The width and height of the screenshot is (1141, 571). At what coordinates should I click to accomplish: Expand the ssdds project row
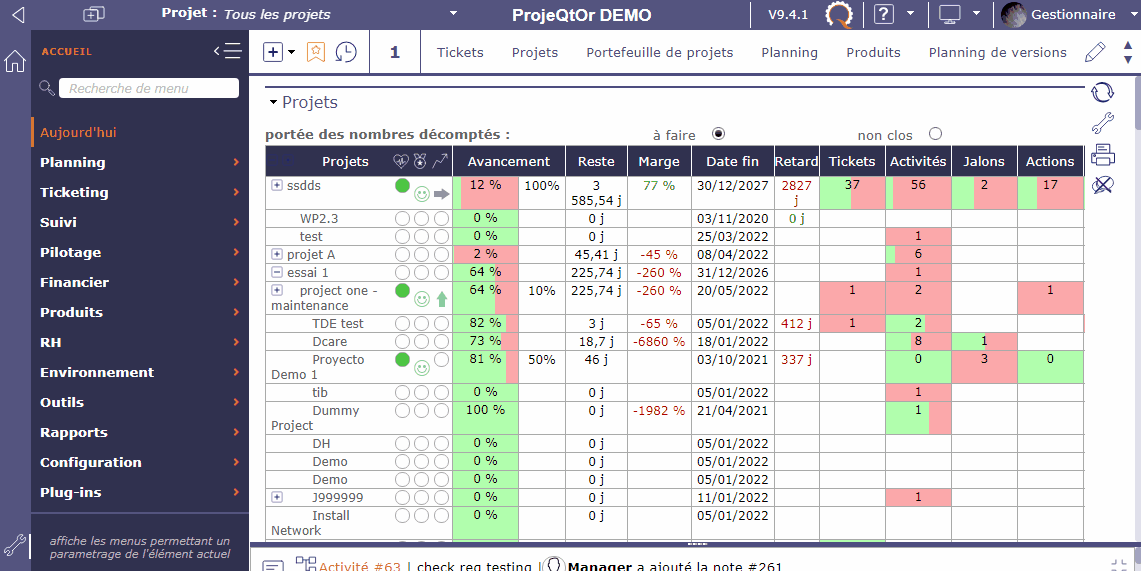(x=277, y=185)
